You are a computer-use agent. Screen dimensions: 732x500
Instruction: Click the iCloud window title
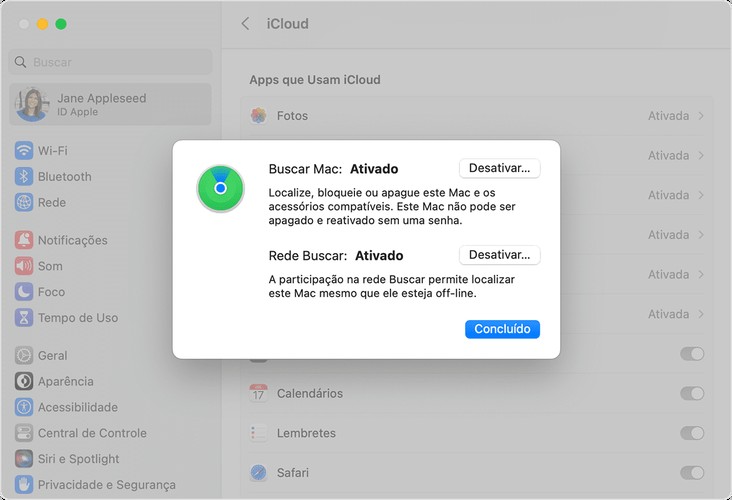(x=288, y=24)
